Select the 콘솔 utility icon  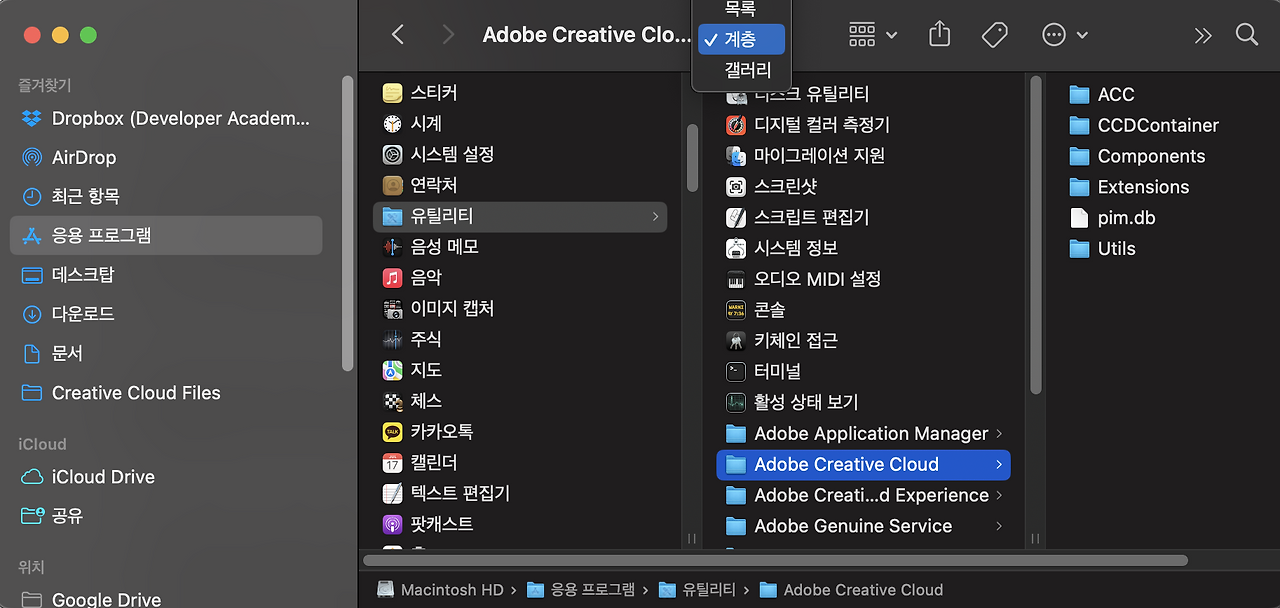764,309
